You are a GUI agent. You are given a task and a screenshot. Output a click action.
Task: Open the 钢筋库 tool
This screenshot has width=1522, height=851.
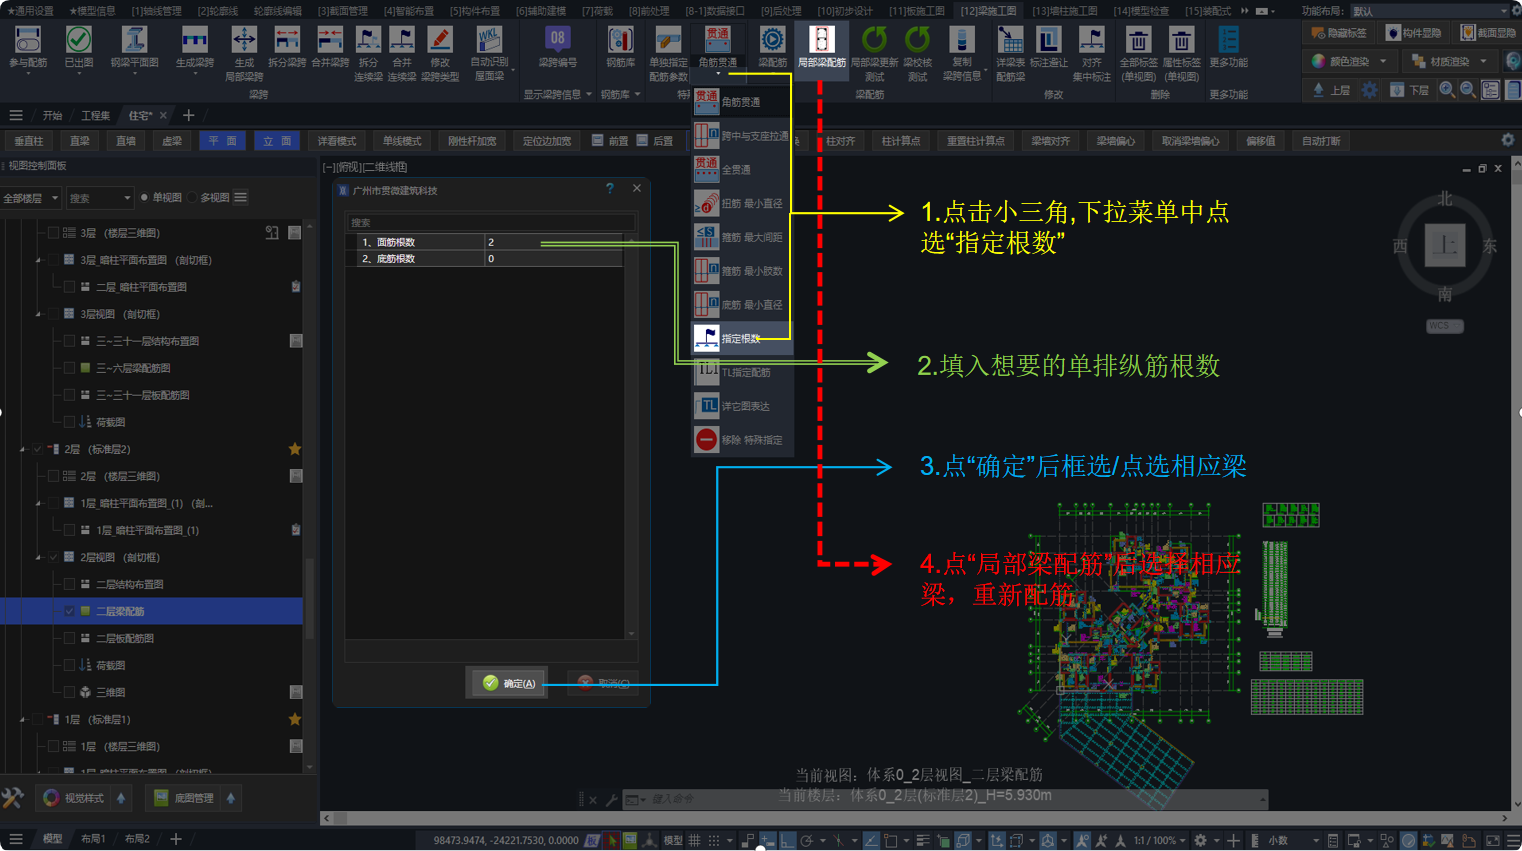point(620,42)
